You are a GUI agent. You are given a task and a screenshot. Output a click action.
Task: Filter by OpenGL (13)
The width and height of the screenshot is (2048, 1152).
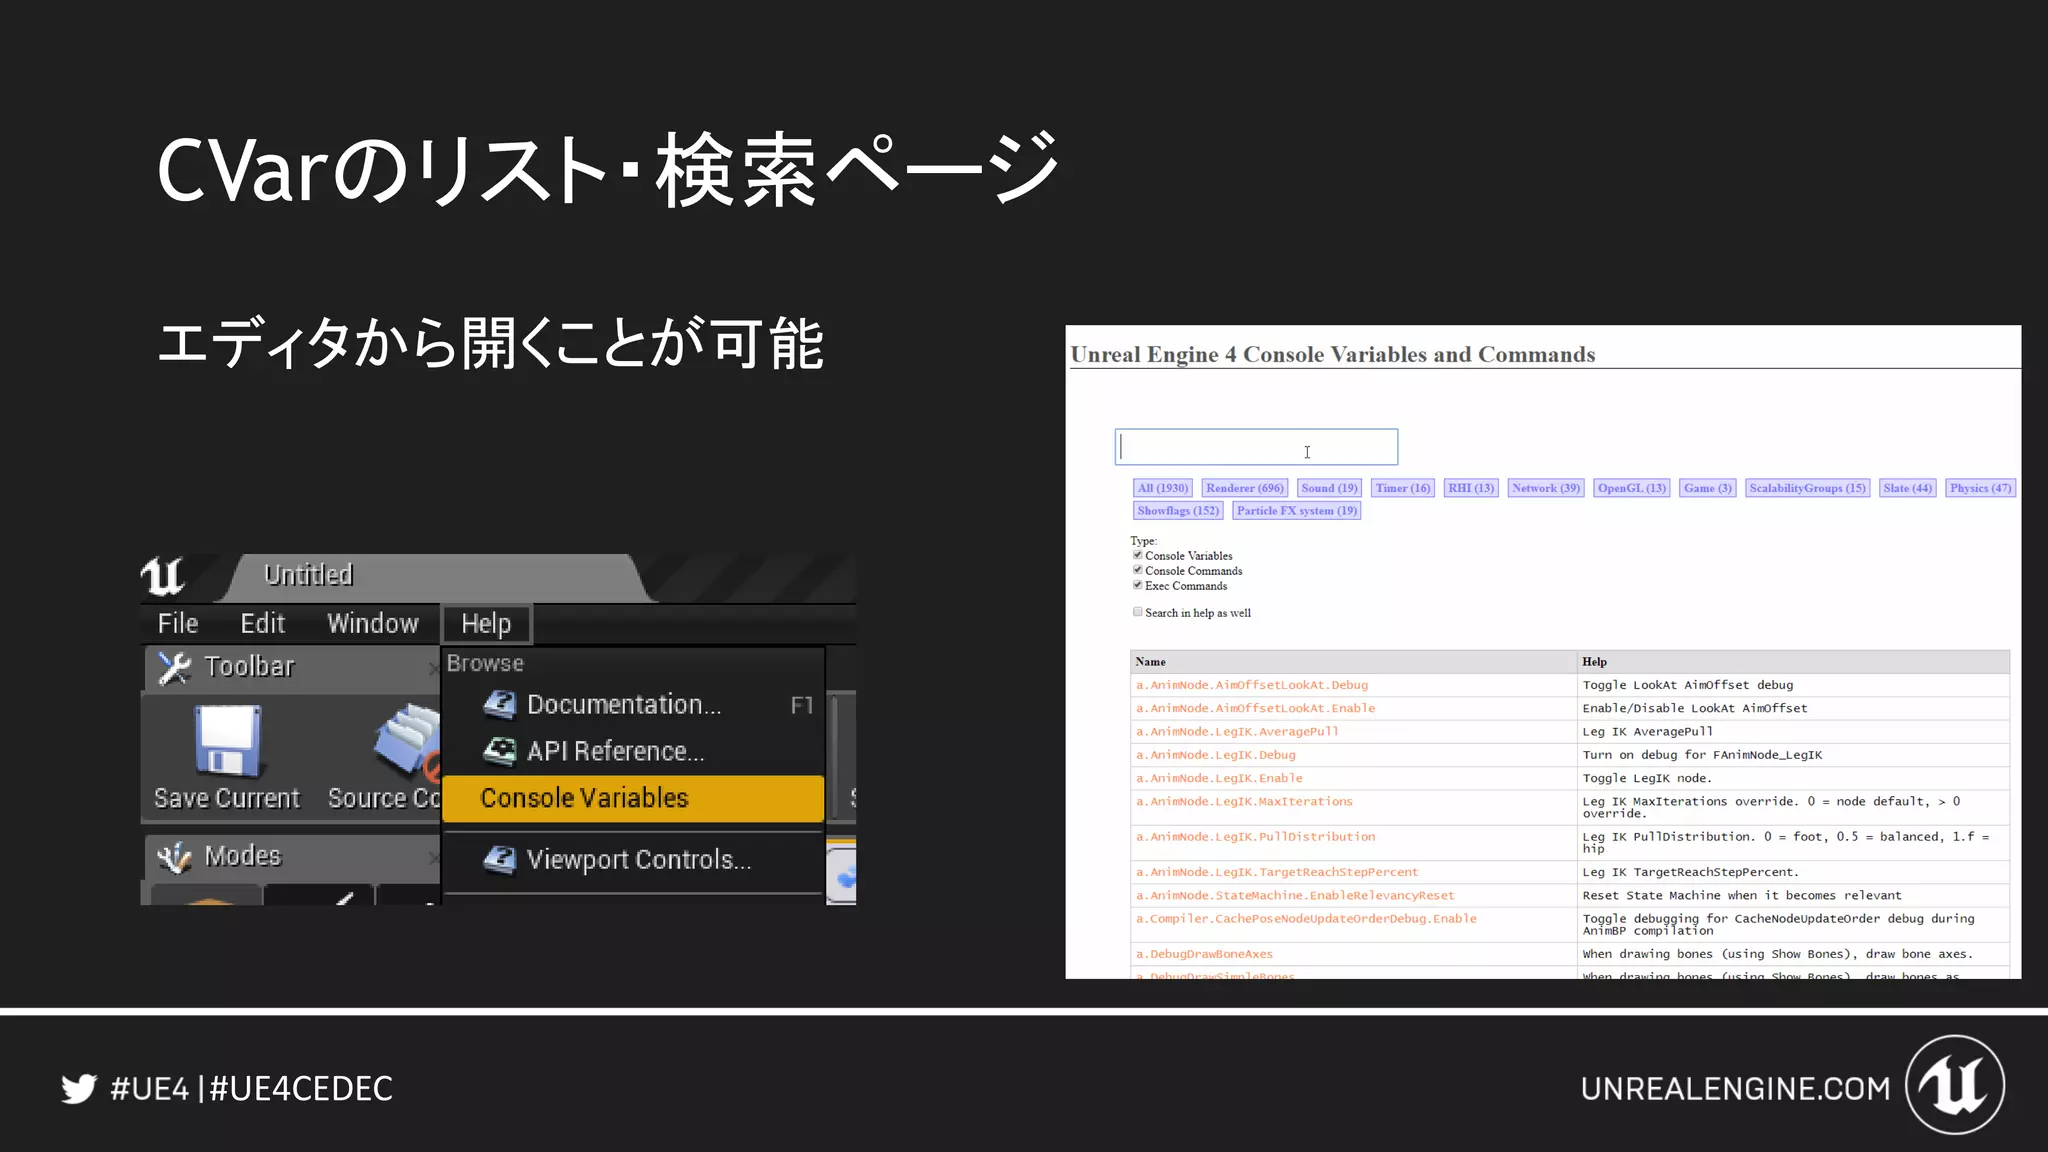[1632, 488]
